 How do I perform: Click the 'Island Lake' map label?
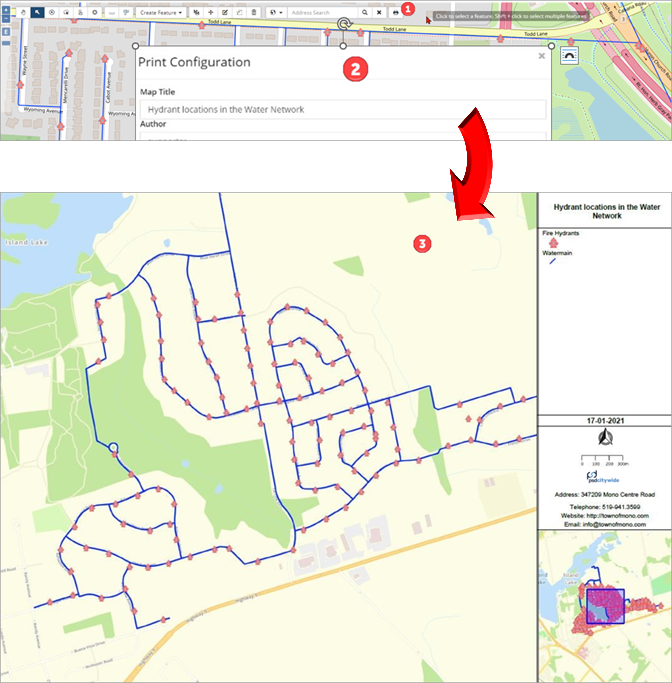[27, 242]
